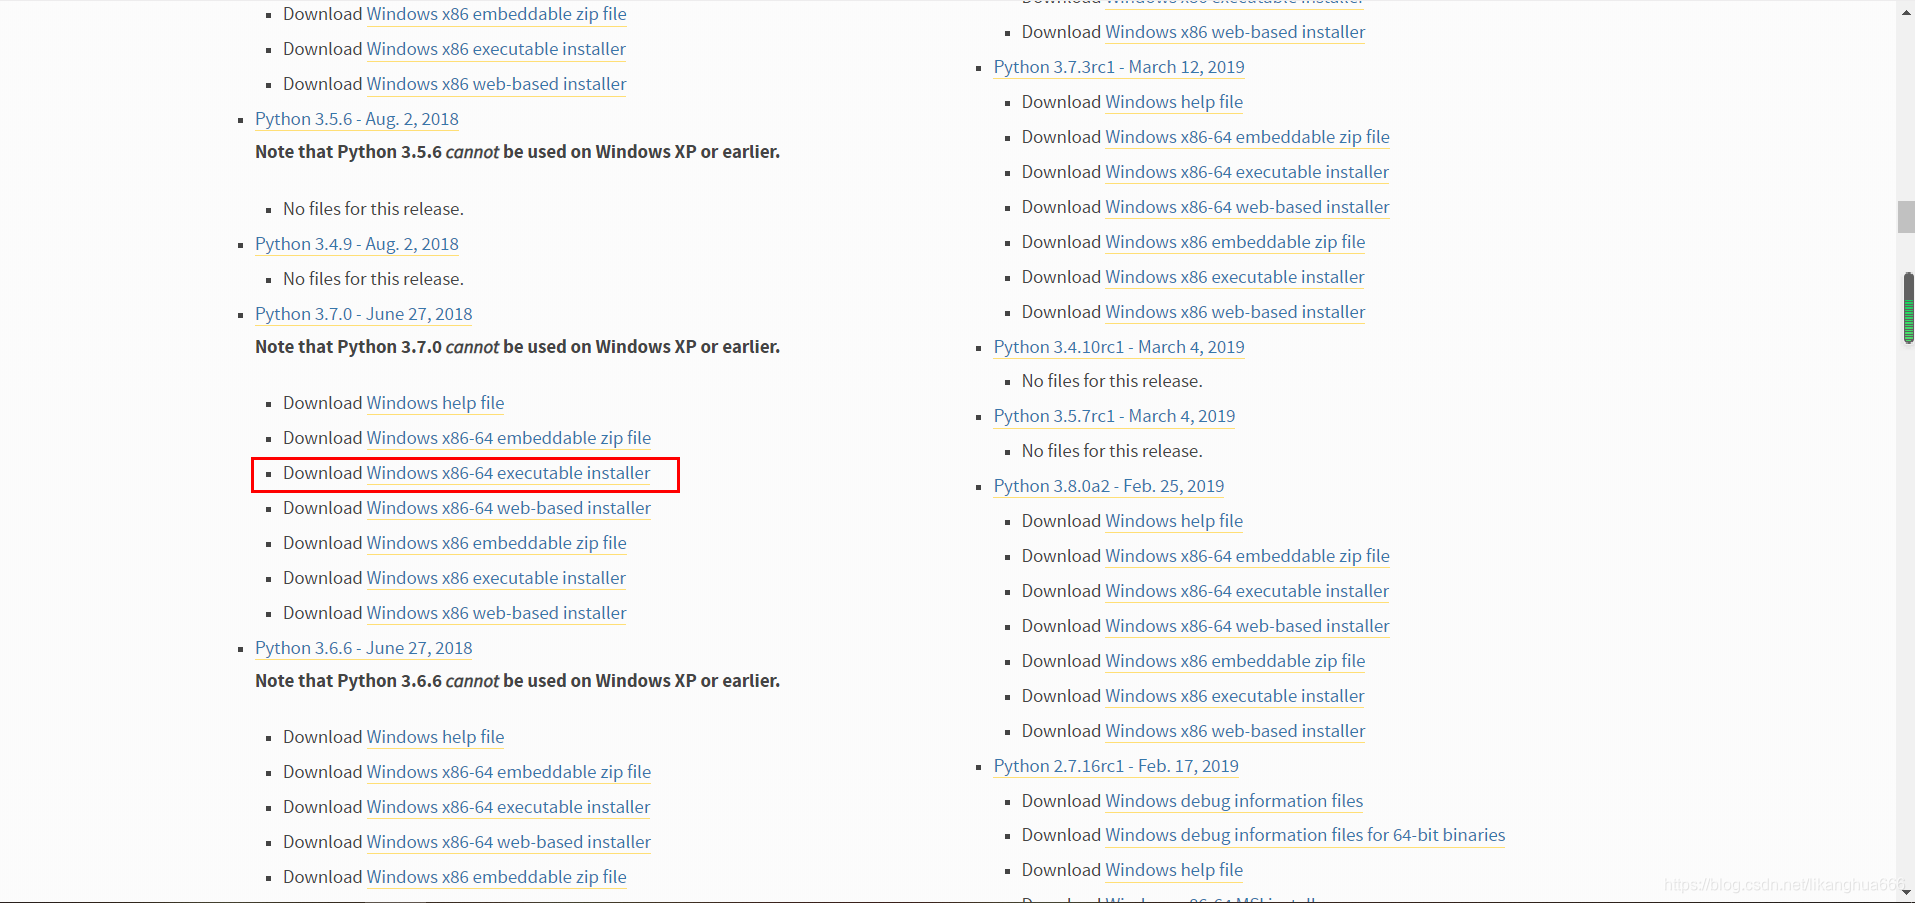
Task: Download Python 3.7.3rc1 Windows x86-64 executable installer
Action: click(1247, 172)
